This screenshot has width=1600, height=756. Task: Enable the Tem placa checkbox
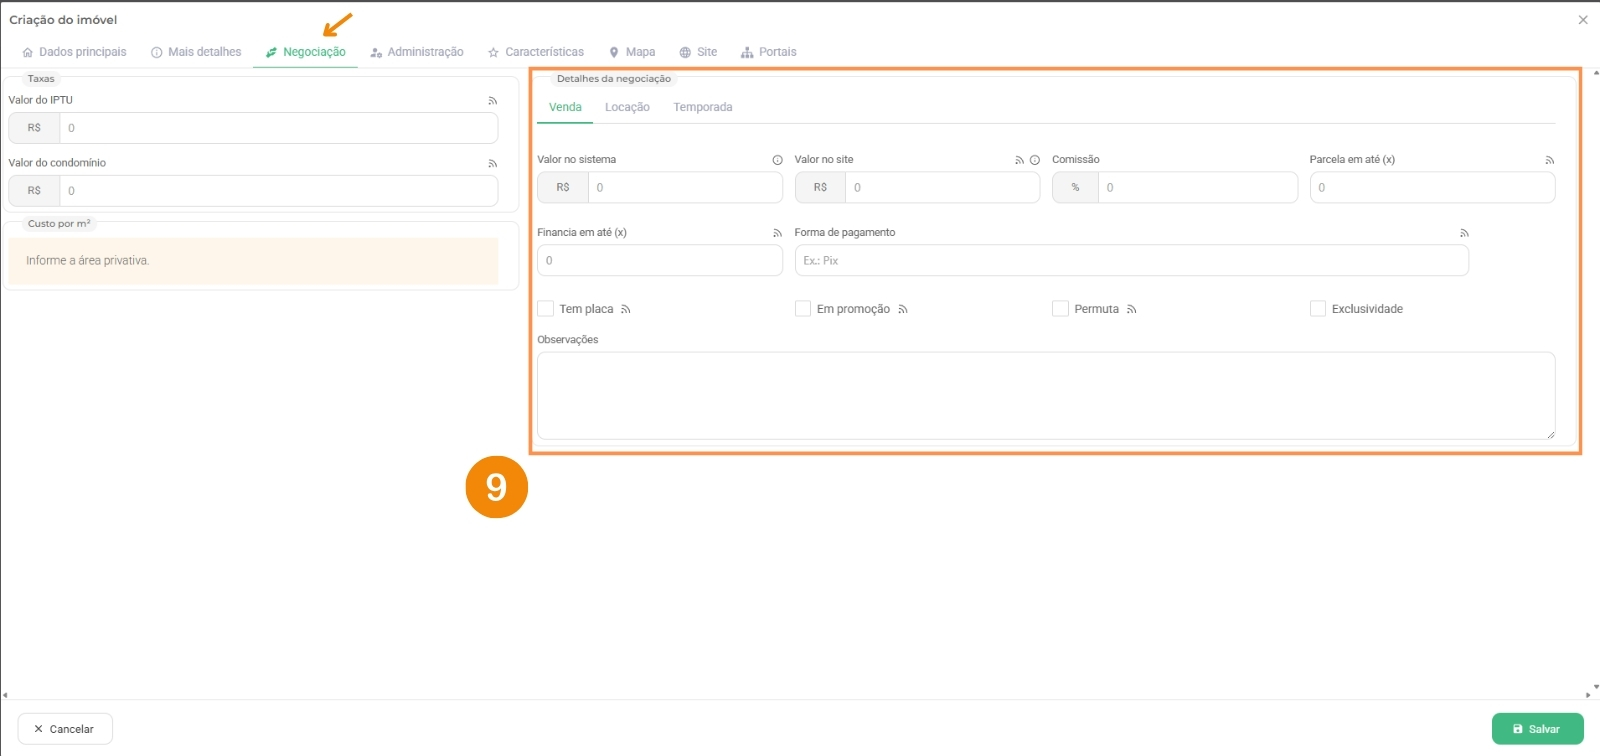[x=546, y=309]
